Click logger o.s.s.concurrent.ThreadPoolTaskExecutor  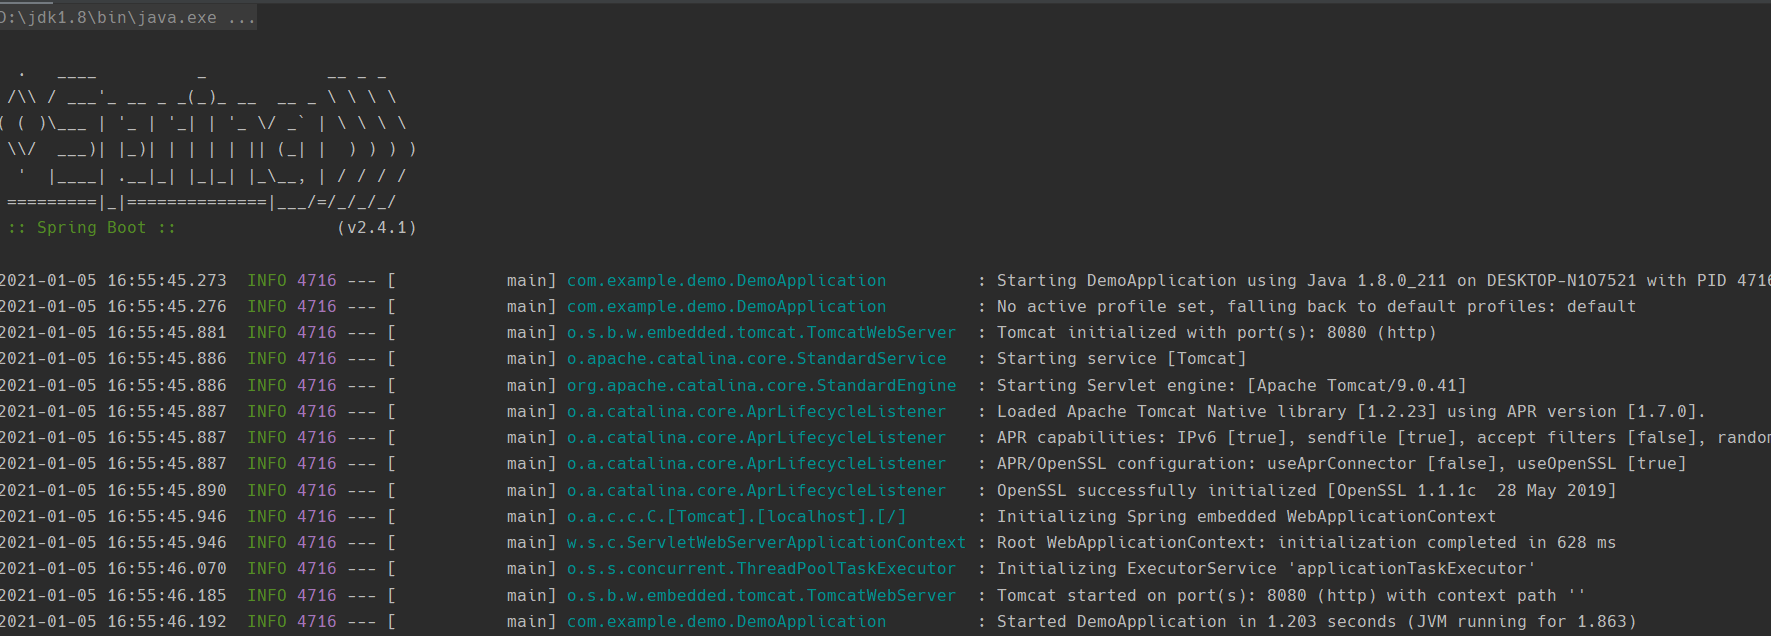(762, 568)
